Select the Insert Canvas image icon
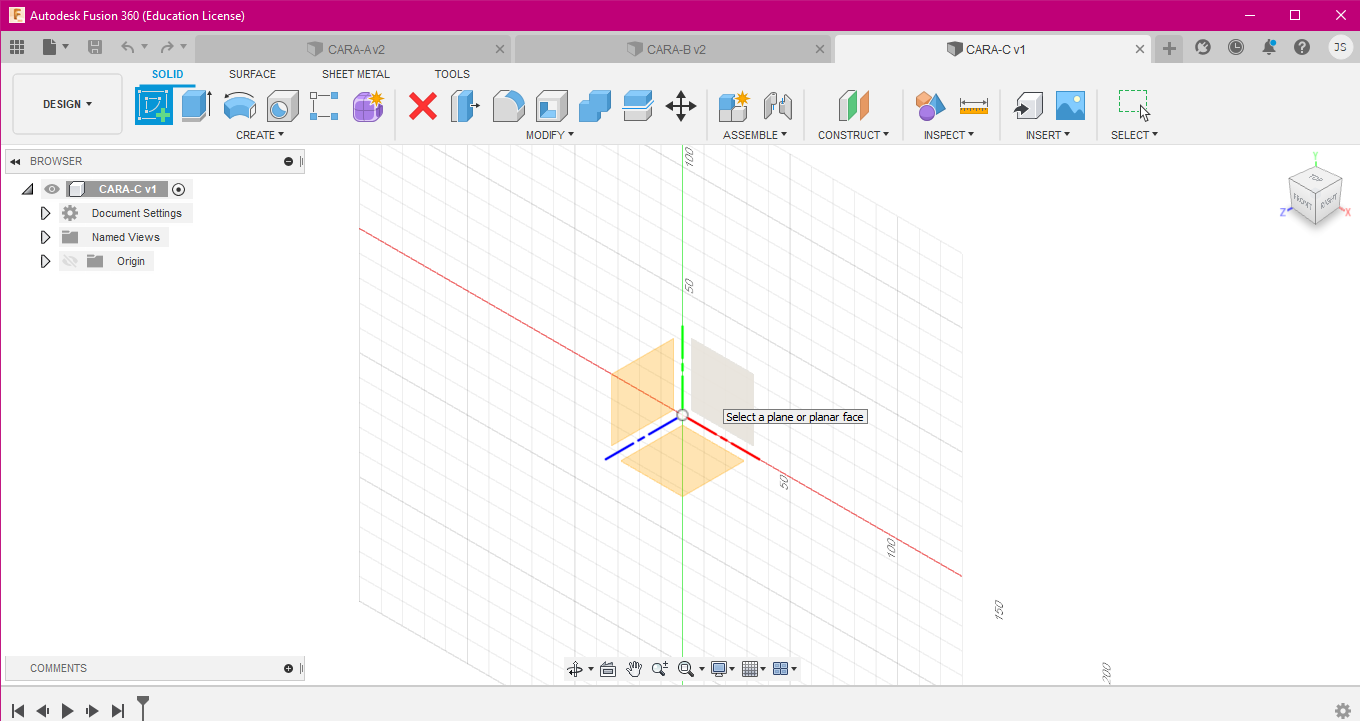Viewport: 1360px width, 721px height. pos(1070,105)
